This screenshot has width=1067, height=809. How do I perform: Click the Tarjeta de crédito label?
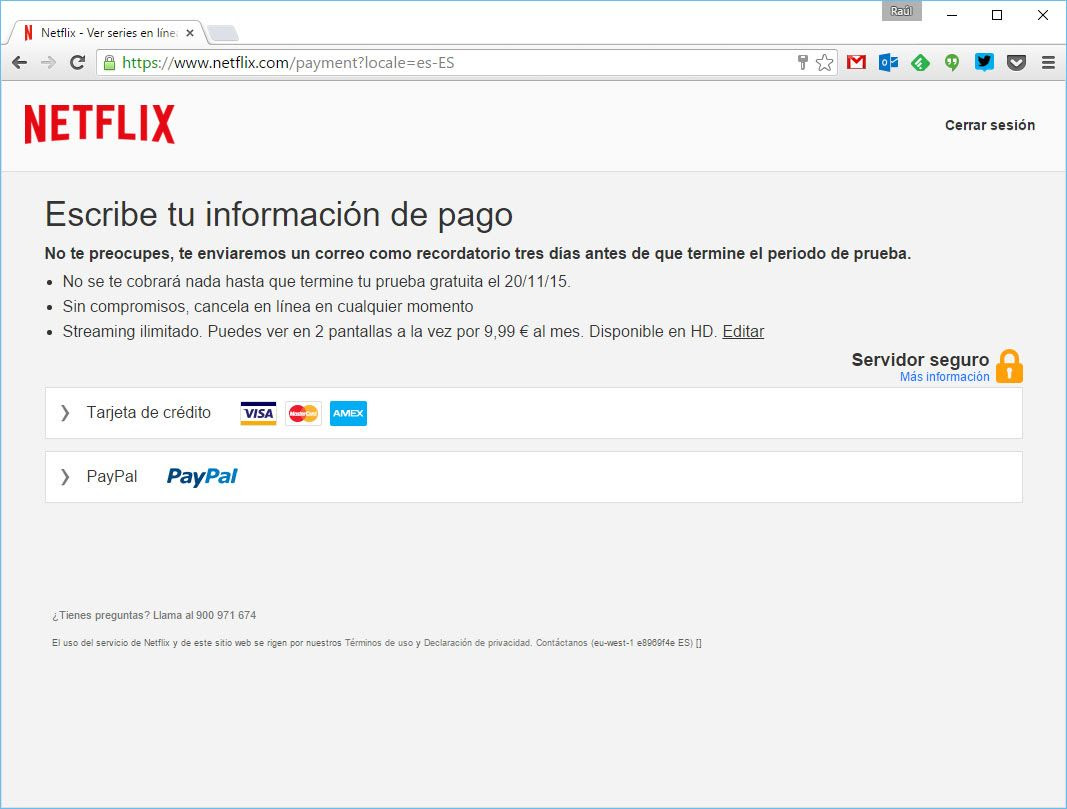click(x=148, y=412)
